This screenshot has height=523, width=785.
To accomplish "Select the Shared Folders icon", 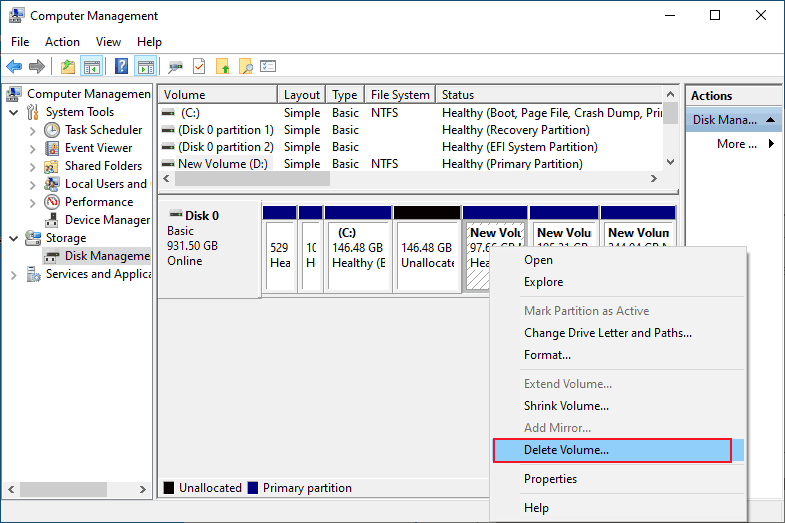I will pos(52,166).
